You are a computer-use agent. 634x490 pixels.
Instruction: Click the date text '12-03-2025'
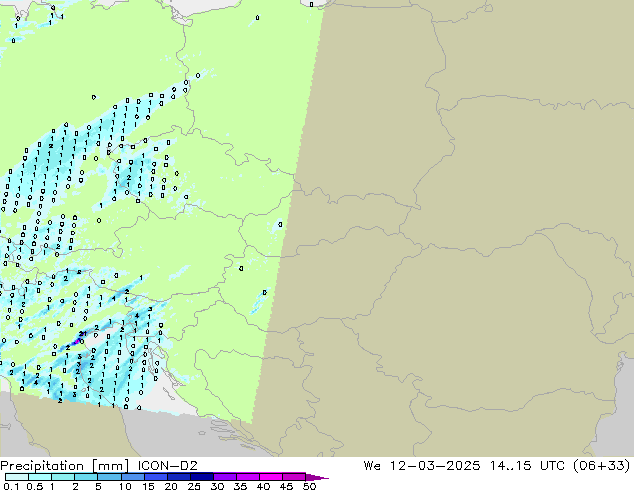(x=435, y=466)
